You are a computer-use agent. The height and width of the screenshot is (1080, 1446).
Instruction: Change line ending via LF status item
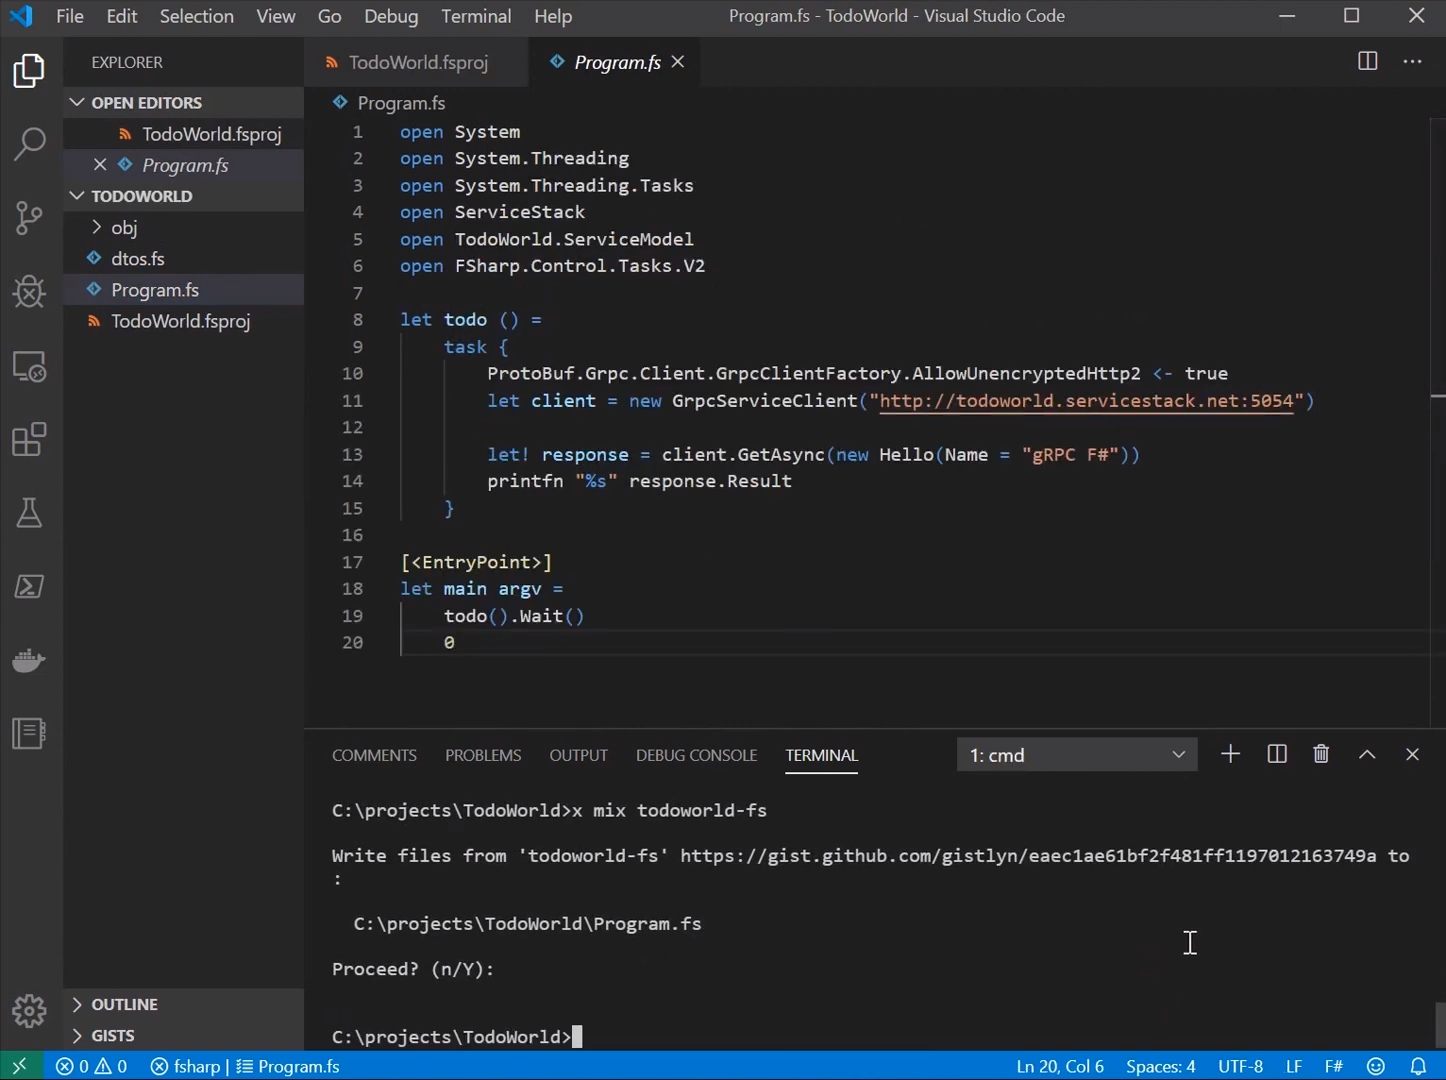[1293, 1066]
